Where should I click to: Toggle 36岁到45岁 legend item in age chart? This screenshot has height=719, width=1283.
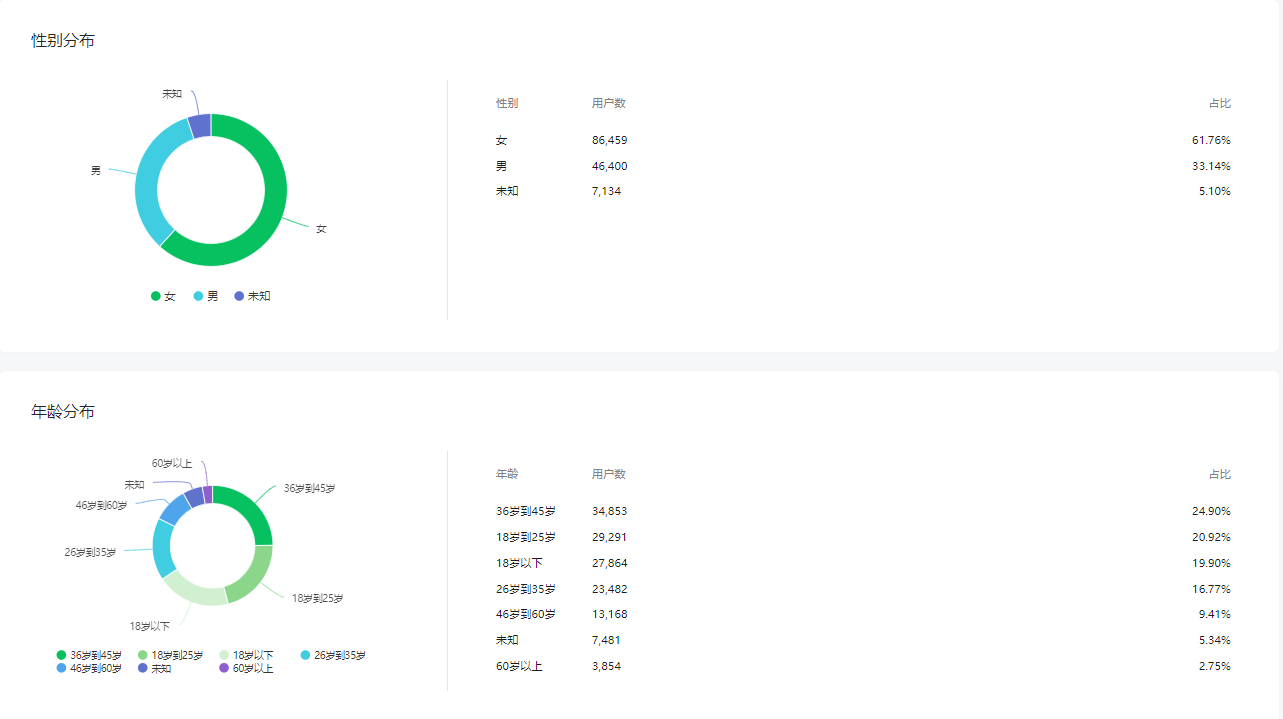(x=89, y=655)
